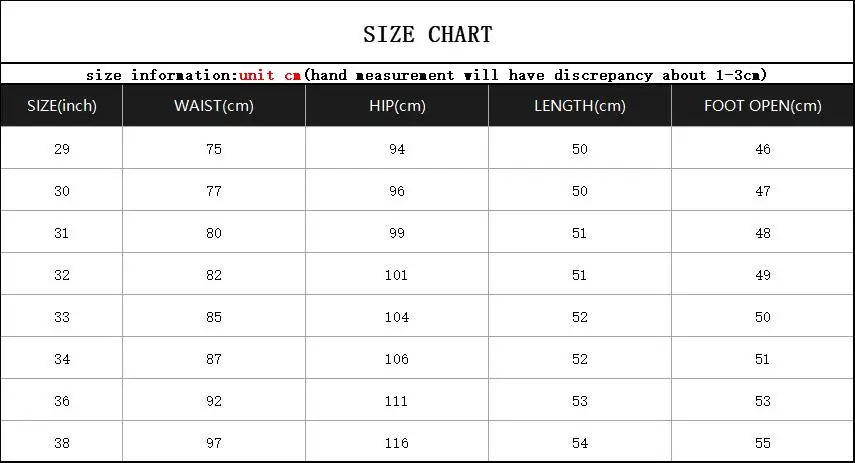Click waist value 92 for size 36
855x463 pixels.
point(214,401)
